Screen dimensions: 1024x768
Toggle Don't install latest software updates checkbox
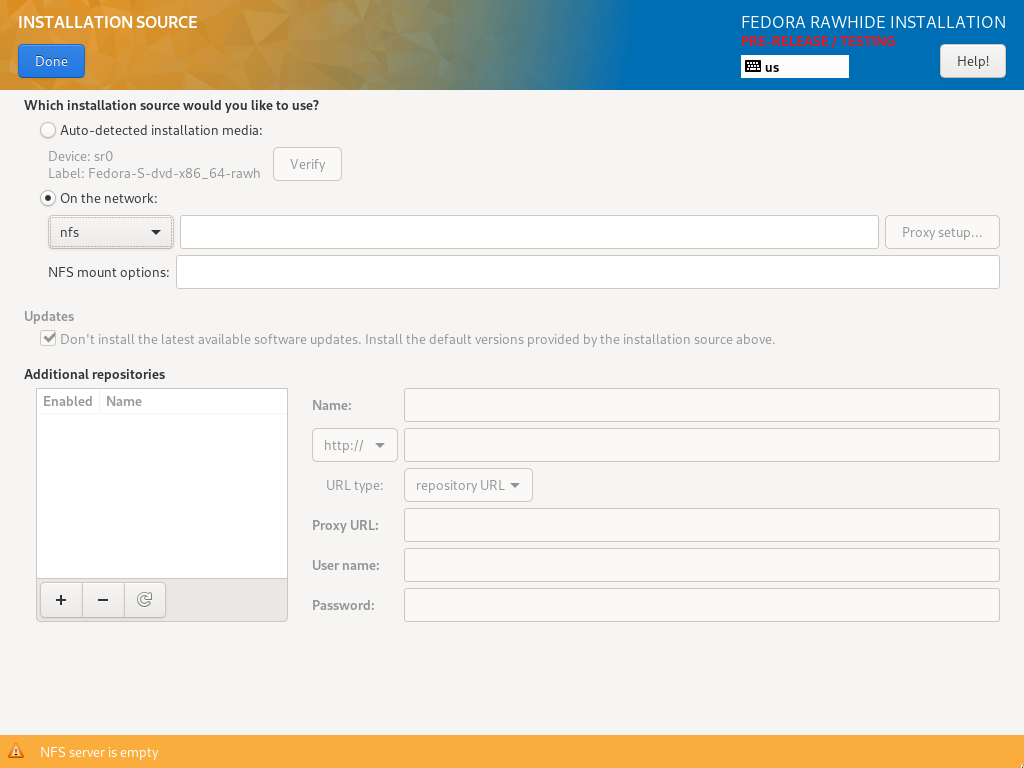pos(48,338)
